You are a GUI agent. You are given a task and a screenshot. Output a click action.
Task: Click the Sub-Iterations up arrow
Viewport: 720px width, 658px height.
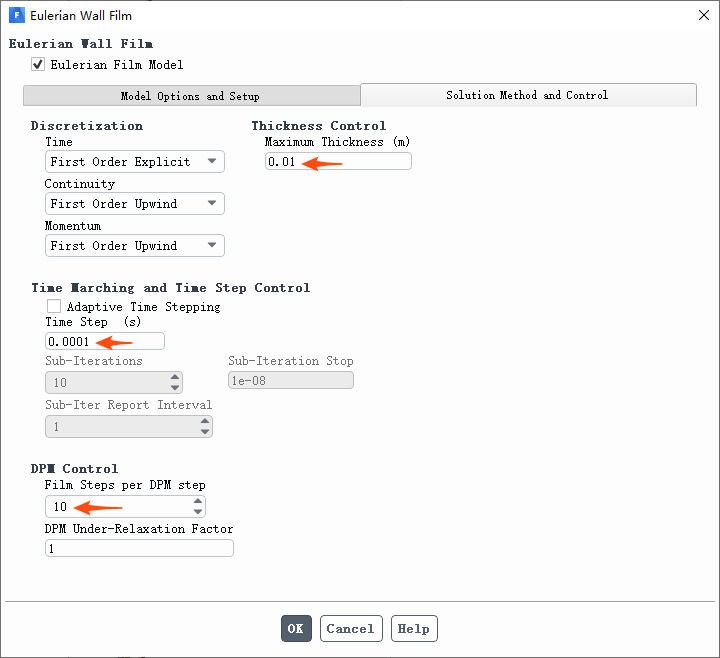[x=175, y=377]
